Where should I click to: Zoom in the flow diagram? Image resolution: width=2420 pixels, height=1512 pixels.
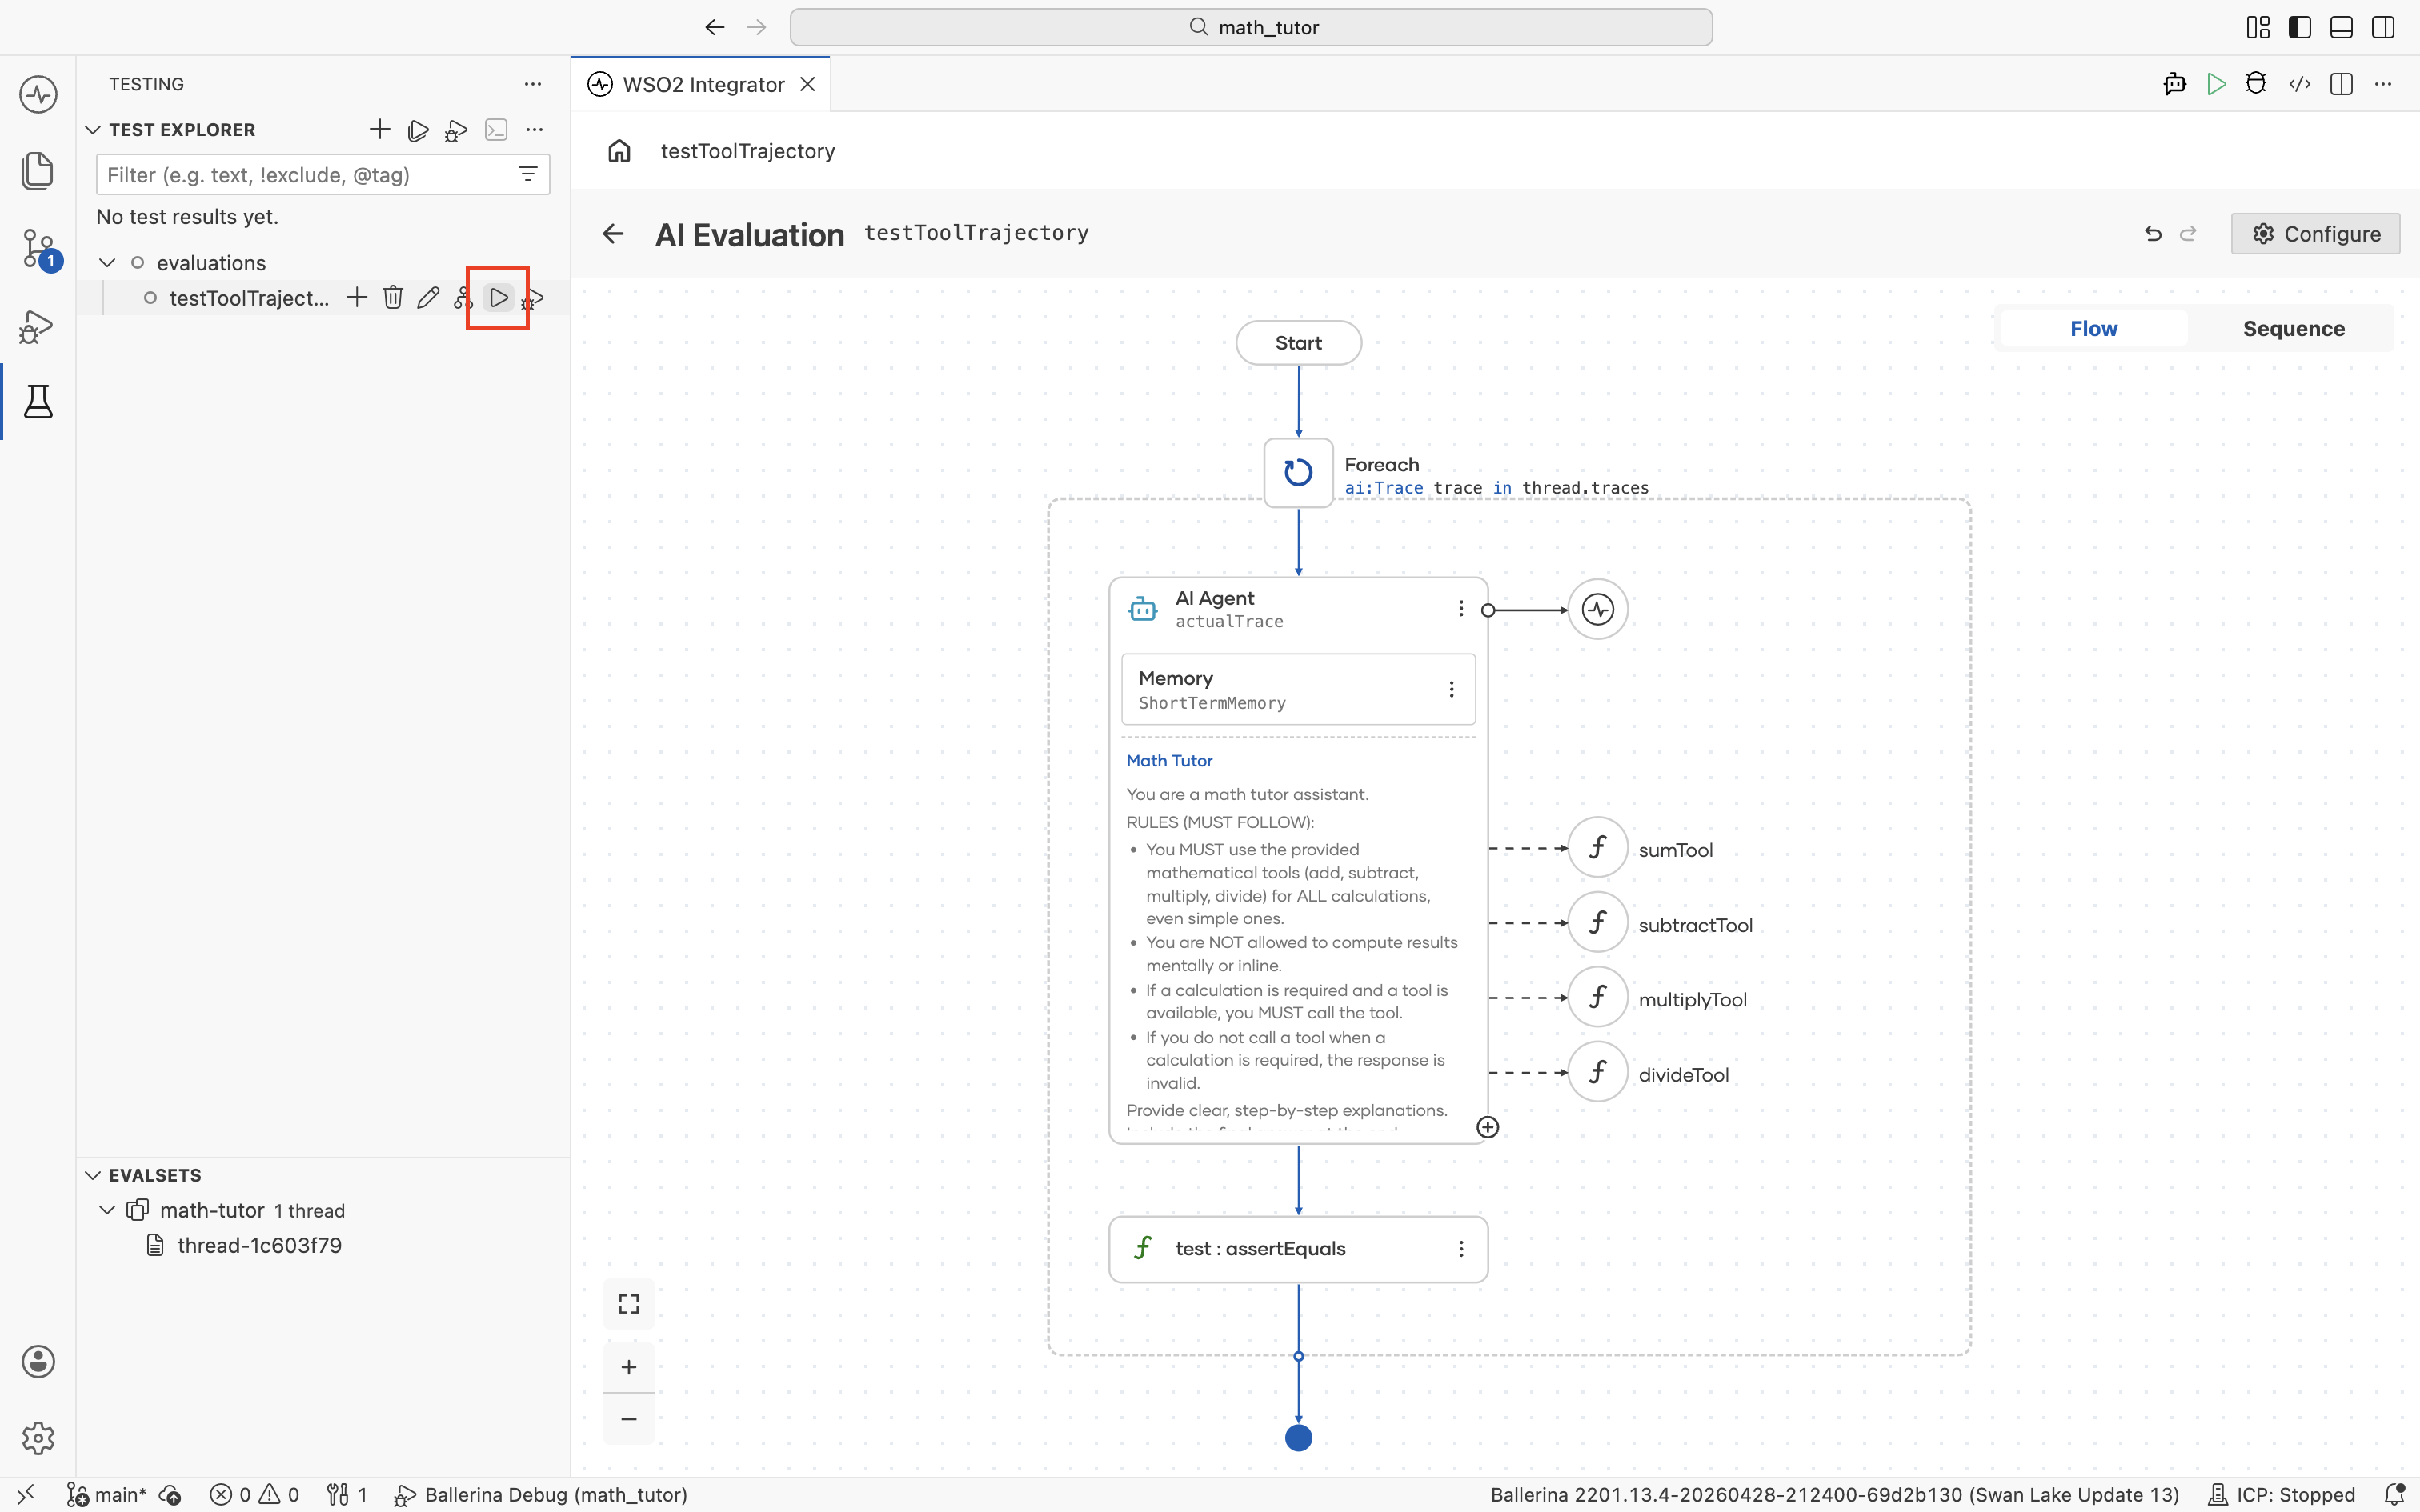pos(629,1367)
